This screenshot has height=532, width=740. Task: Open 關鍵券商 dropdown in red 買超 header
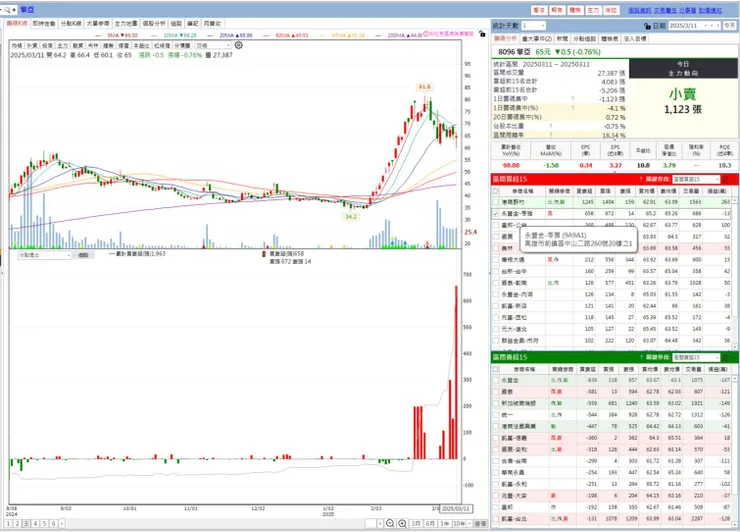(x=696, y=179)
